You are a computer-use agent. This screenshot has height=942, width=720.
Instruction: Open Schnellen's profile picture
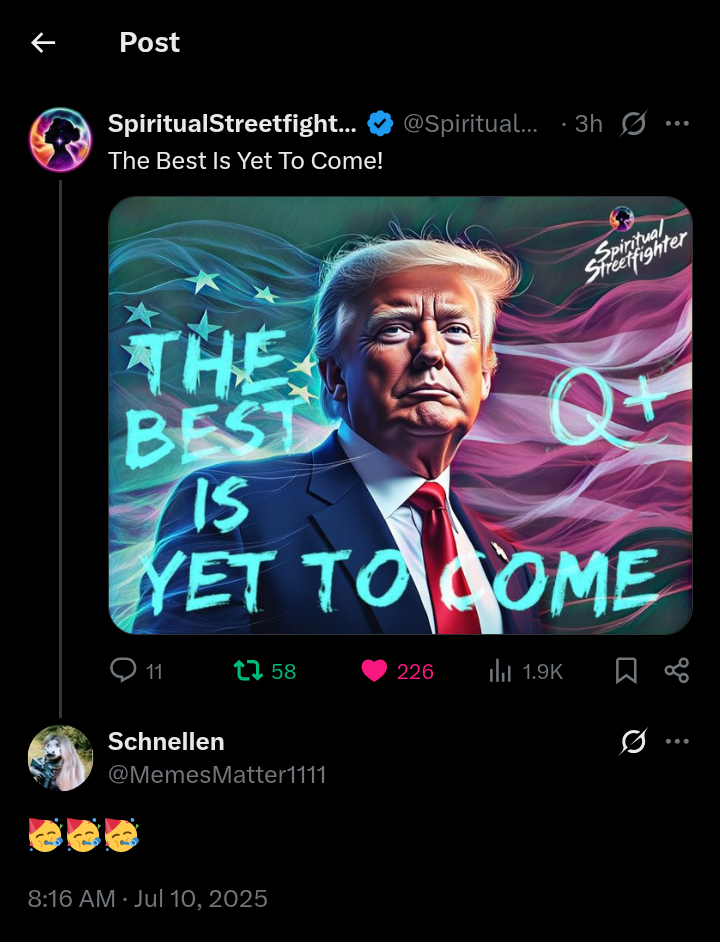tap(60, 758)
